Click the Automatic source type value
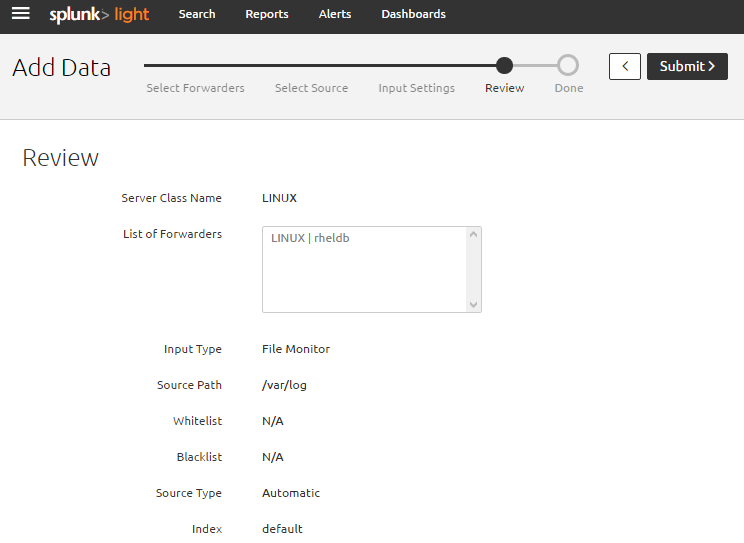Screen dimensions: 744x543 pyautogui.click(x=291, y=494)
